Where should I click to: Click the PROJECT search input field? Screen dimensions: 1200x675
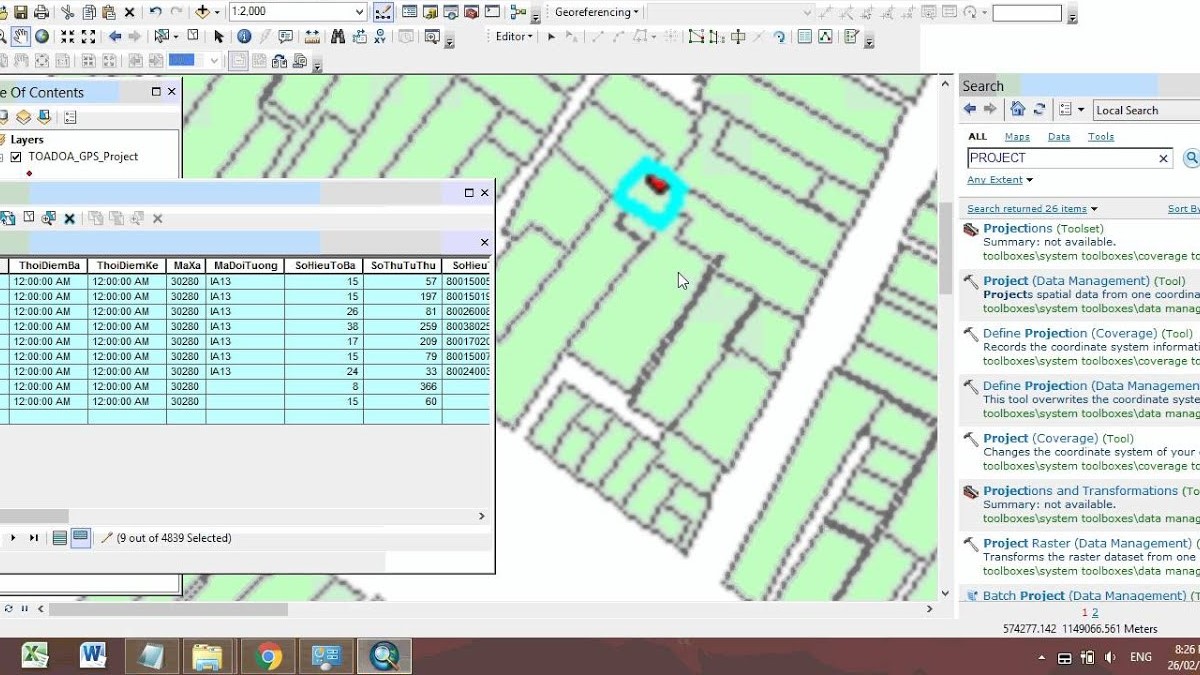click(x=1060, y=158)
